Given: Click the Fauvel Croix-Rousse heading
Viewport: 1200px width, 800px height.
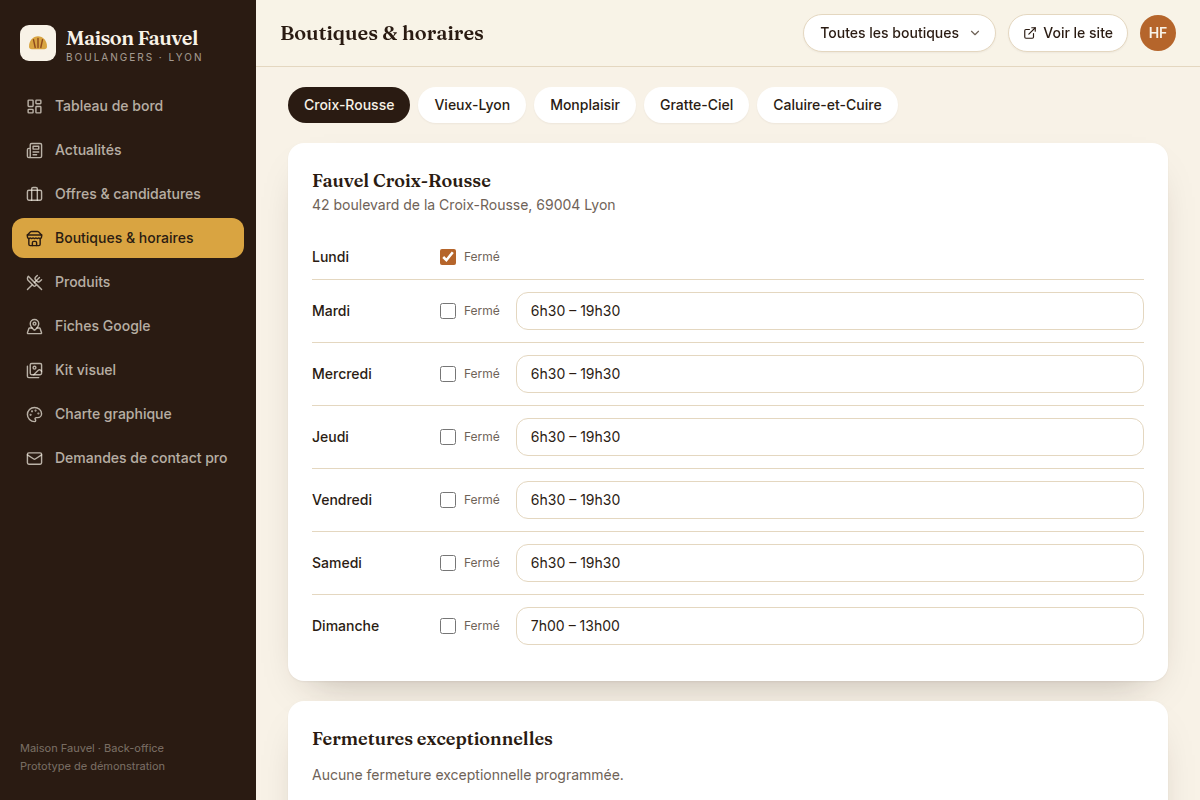Looking at the screenshot, I should point(401,181).
